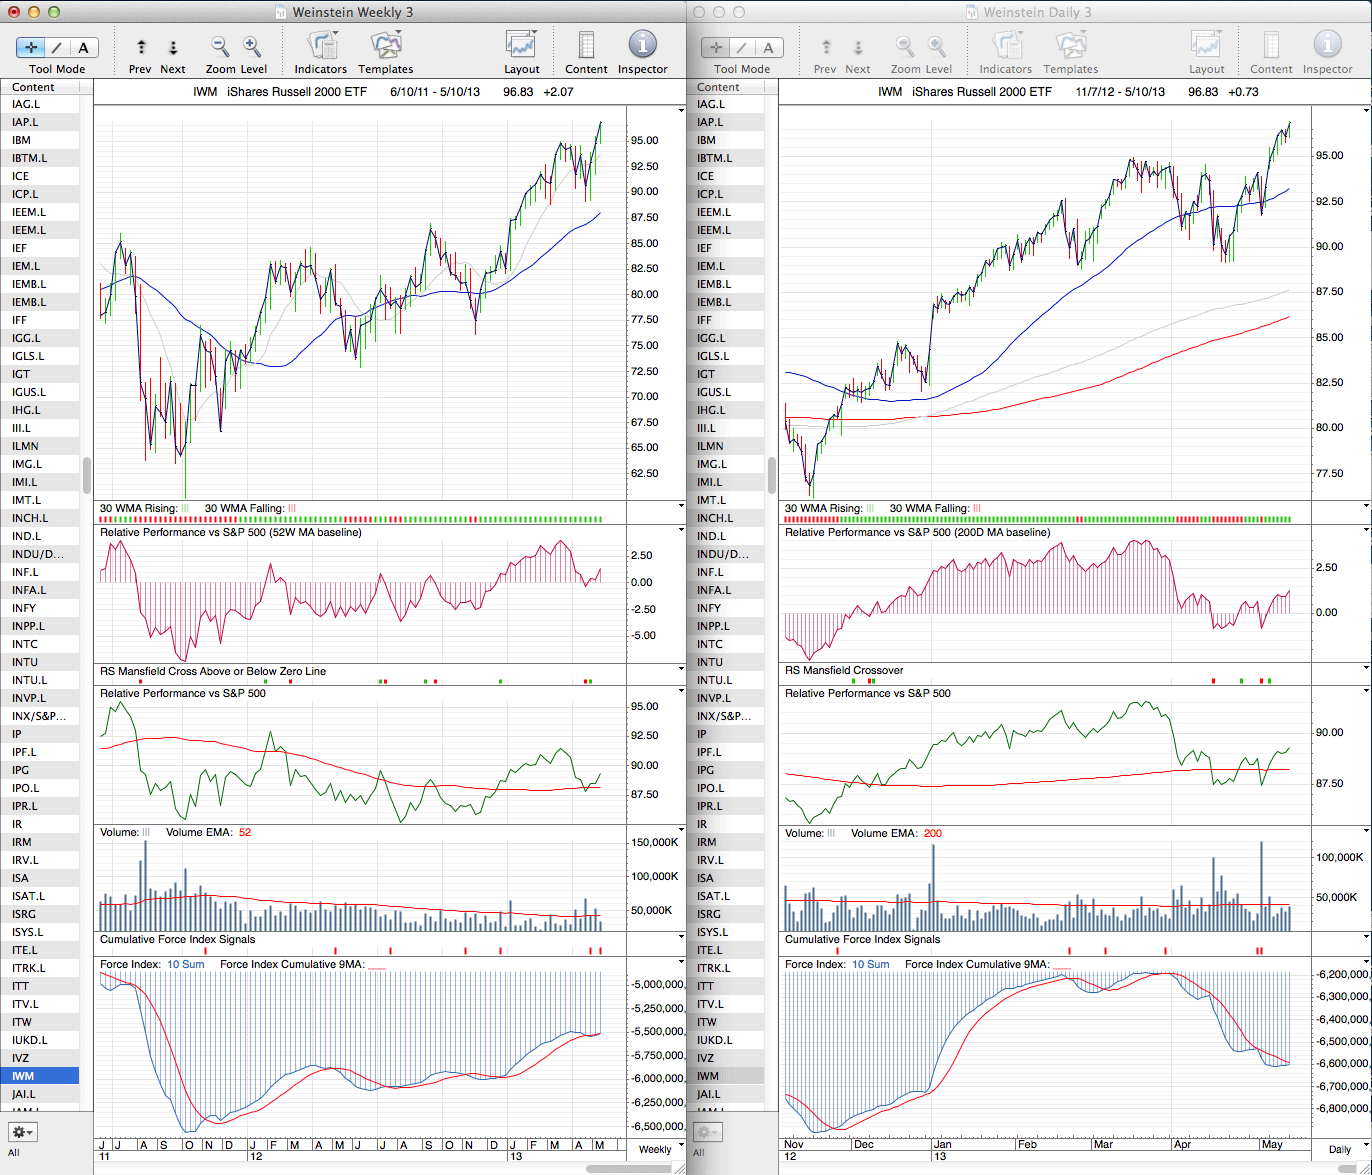The height and width of the screenshot is (1175, 1372).
Task: Open Indicators in the Weekly window toolbar
Action: tap(320, 47)
